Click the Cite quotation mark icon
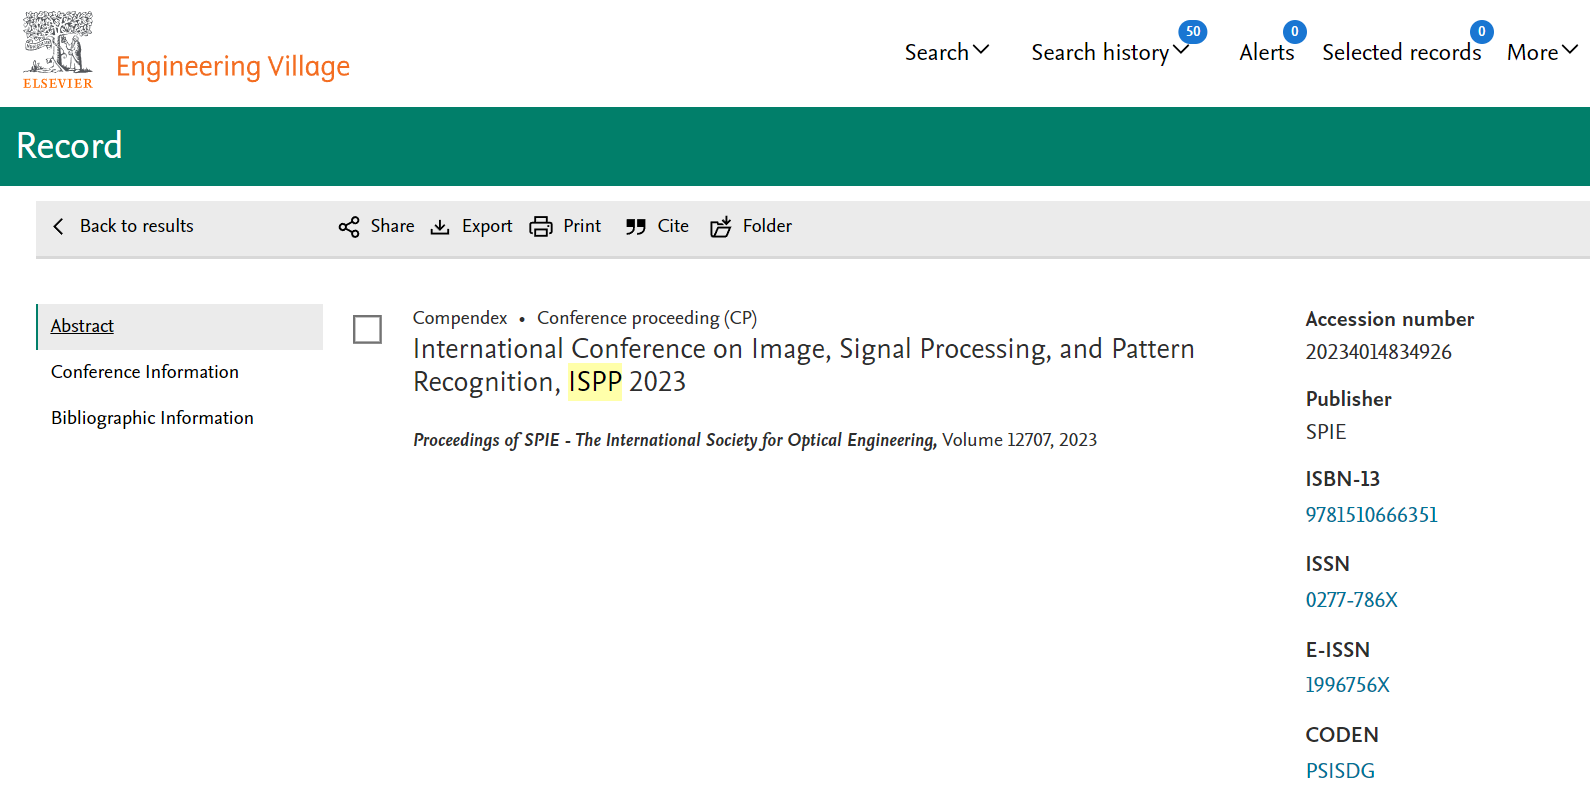This screenshot has height=802, width=1590. coord(636,227)
